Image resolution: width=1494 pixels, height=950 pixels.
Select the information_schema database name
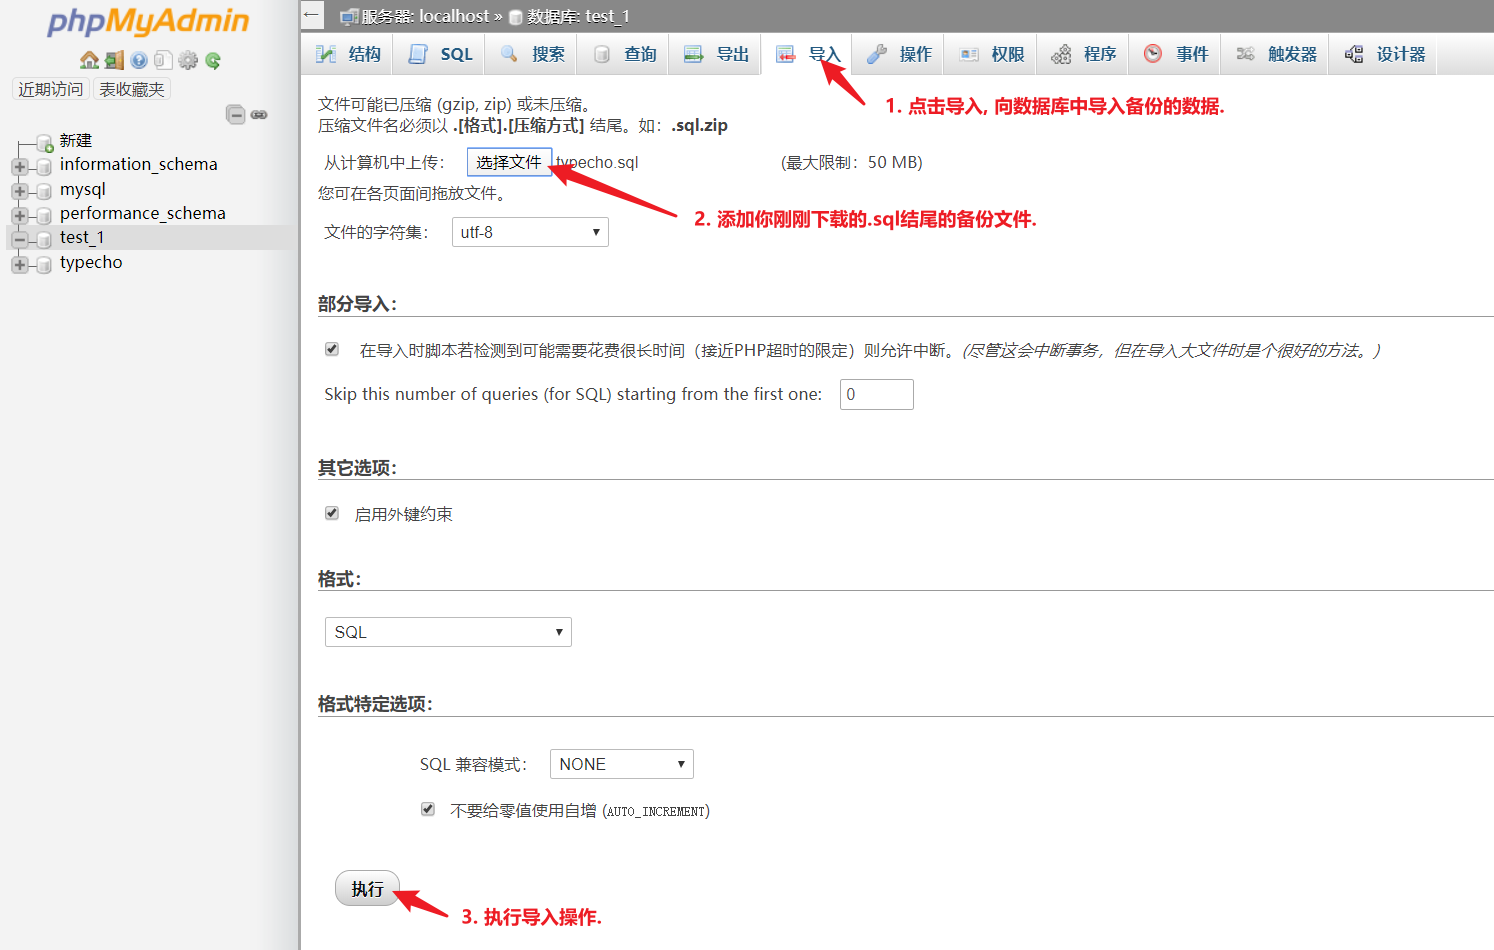click(138, 164)
